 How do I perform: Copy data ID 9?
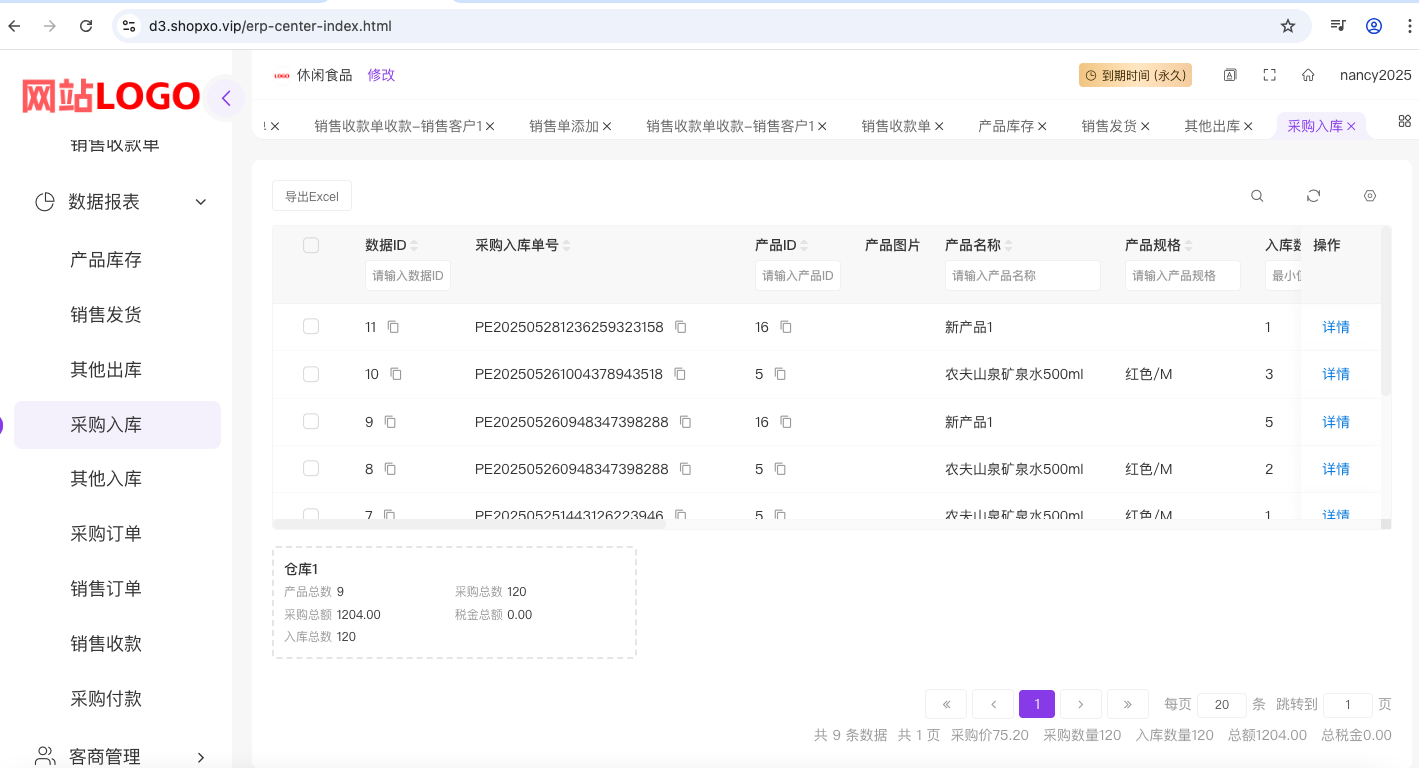point(390,422)
